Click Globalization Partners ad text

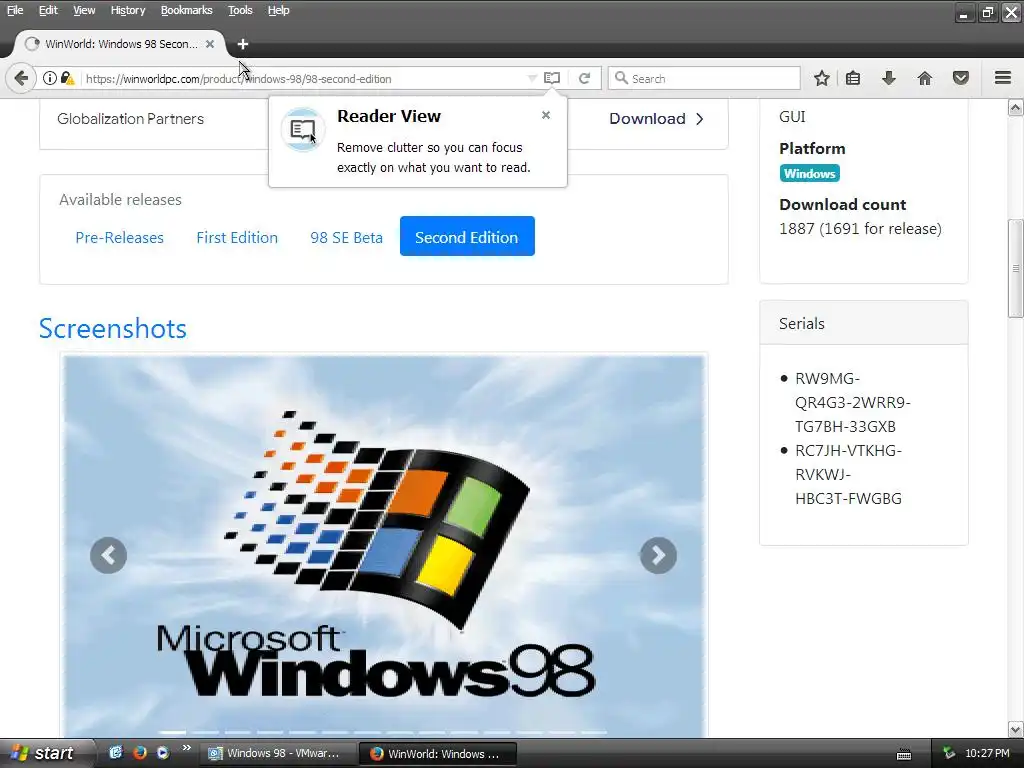(x=131, y=119)
